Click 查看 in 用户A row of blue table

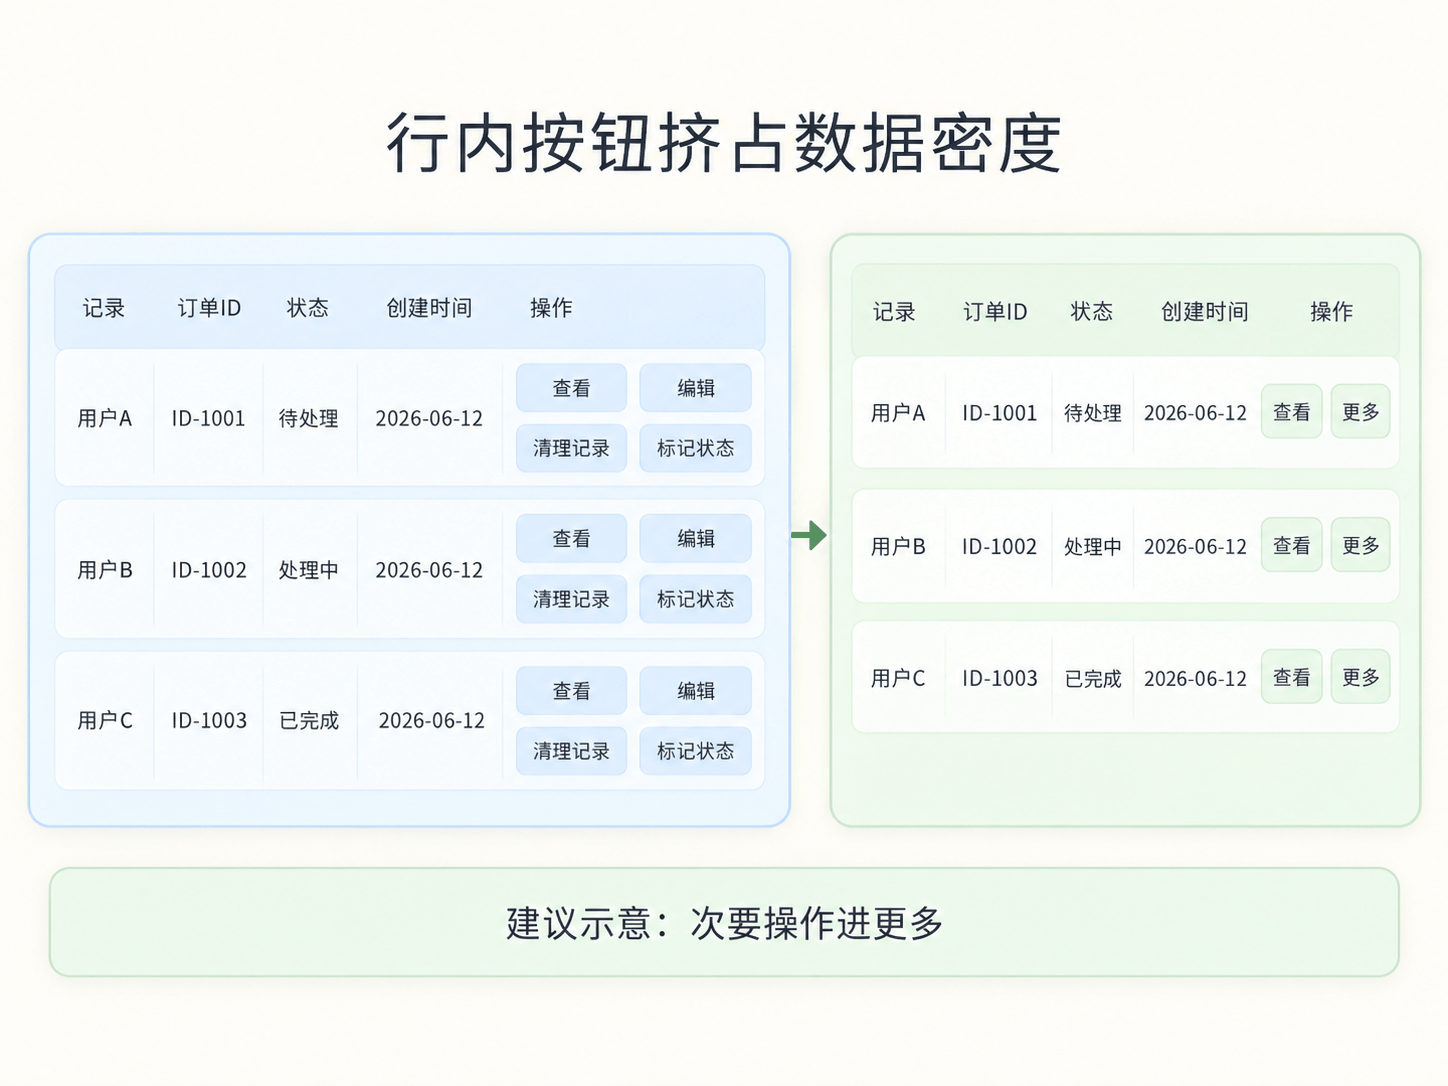(571, 388)
